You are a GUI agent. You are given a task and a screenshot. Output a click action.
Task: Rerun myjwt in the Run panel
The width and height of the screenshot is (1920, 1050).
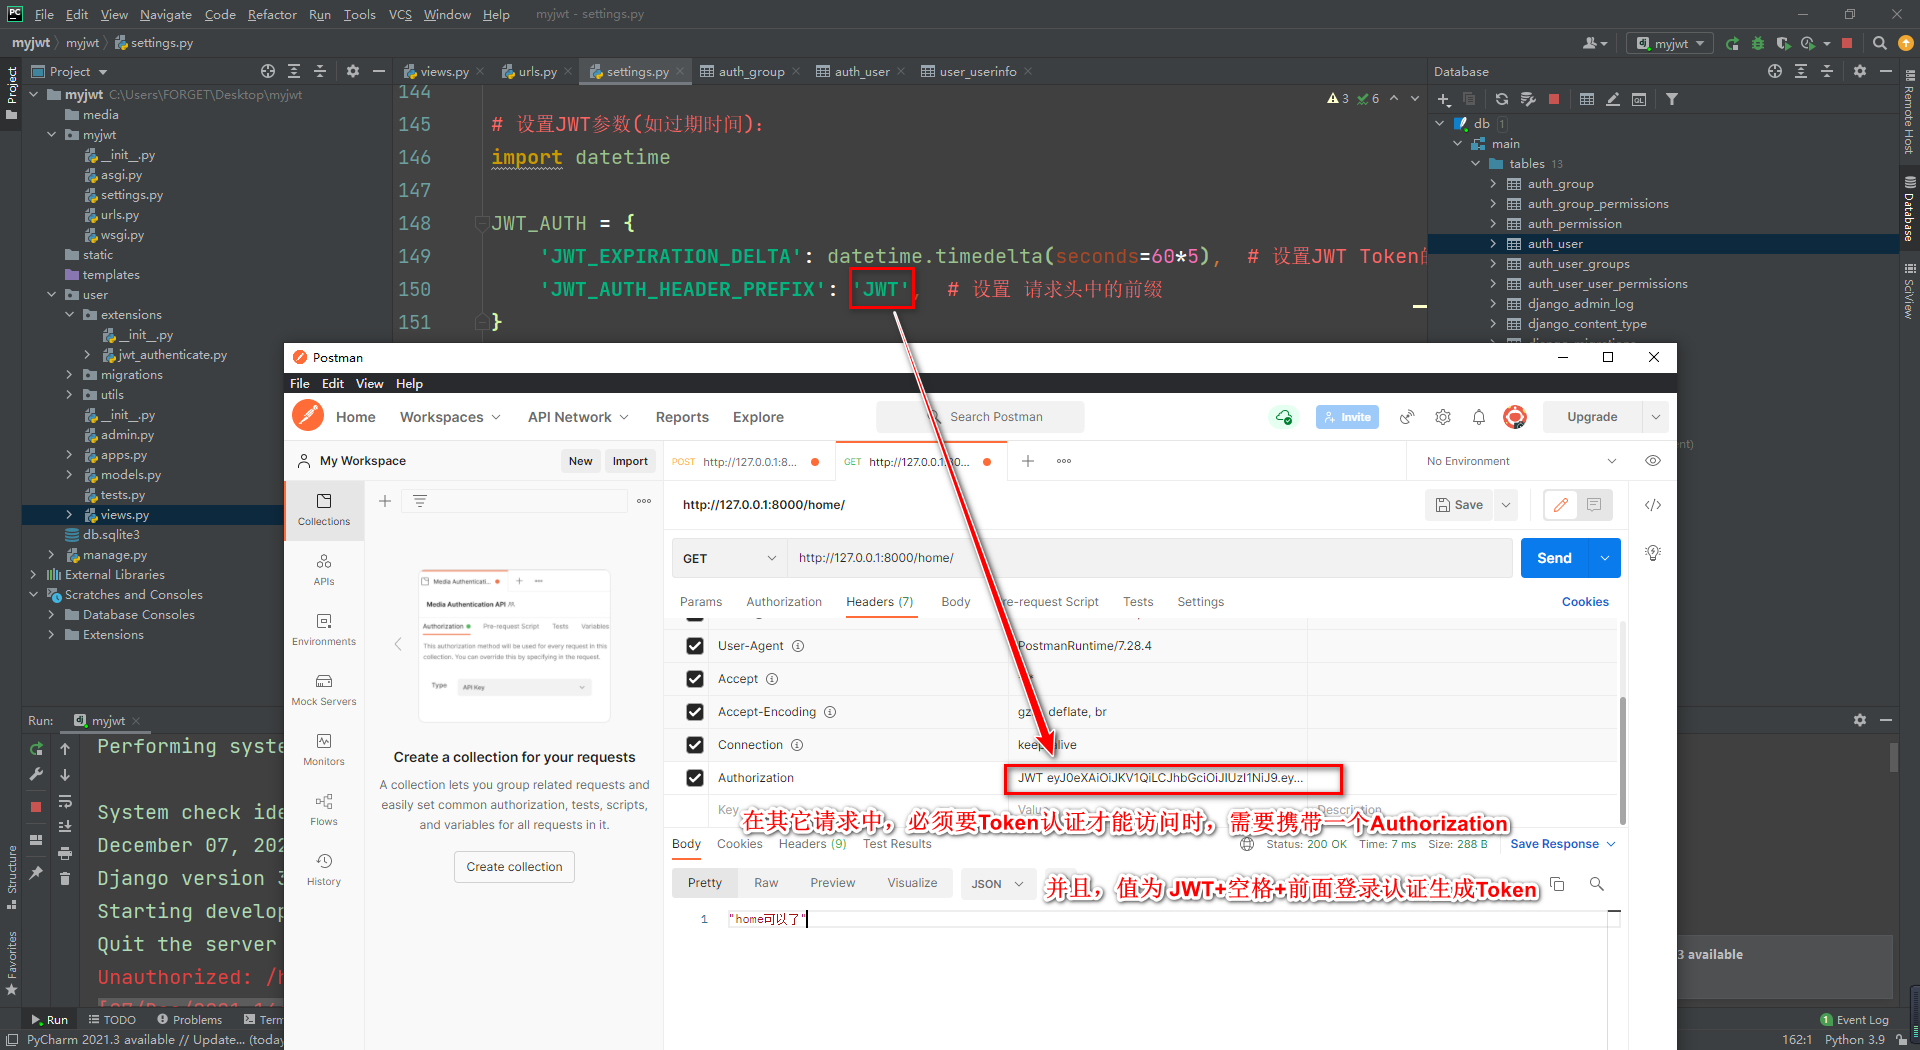click(x=36, y=748)
